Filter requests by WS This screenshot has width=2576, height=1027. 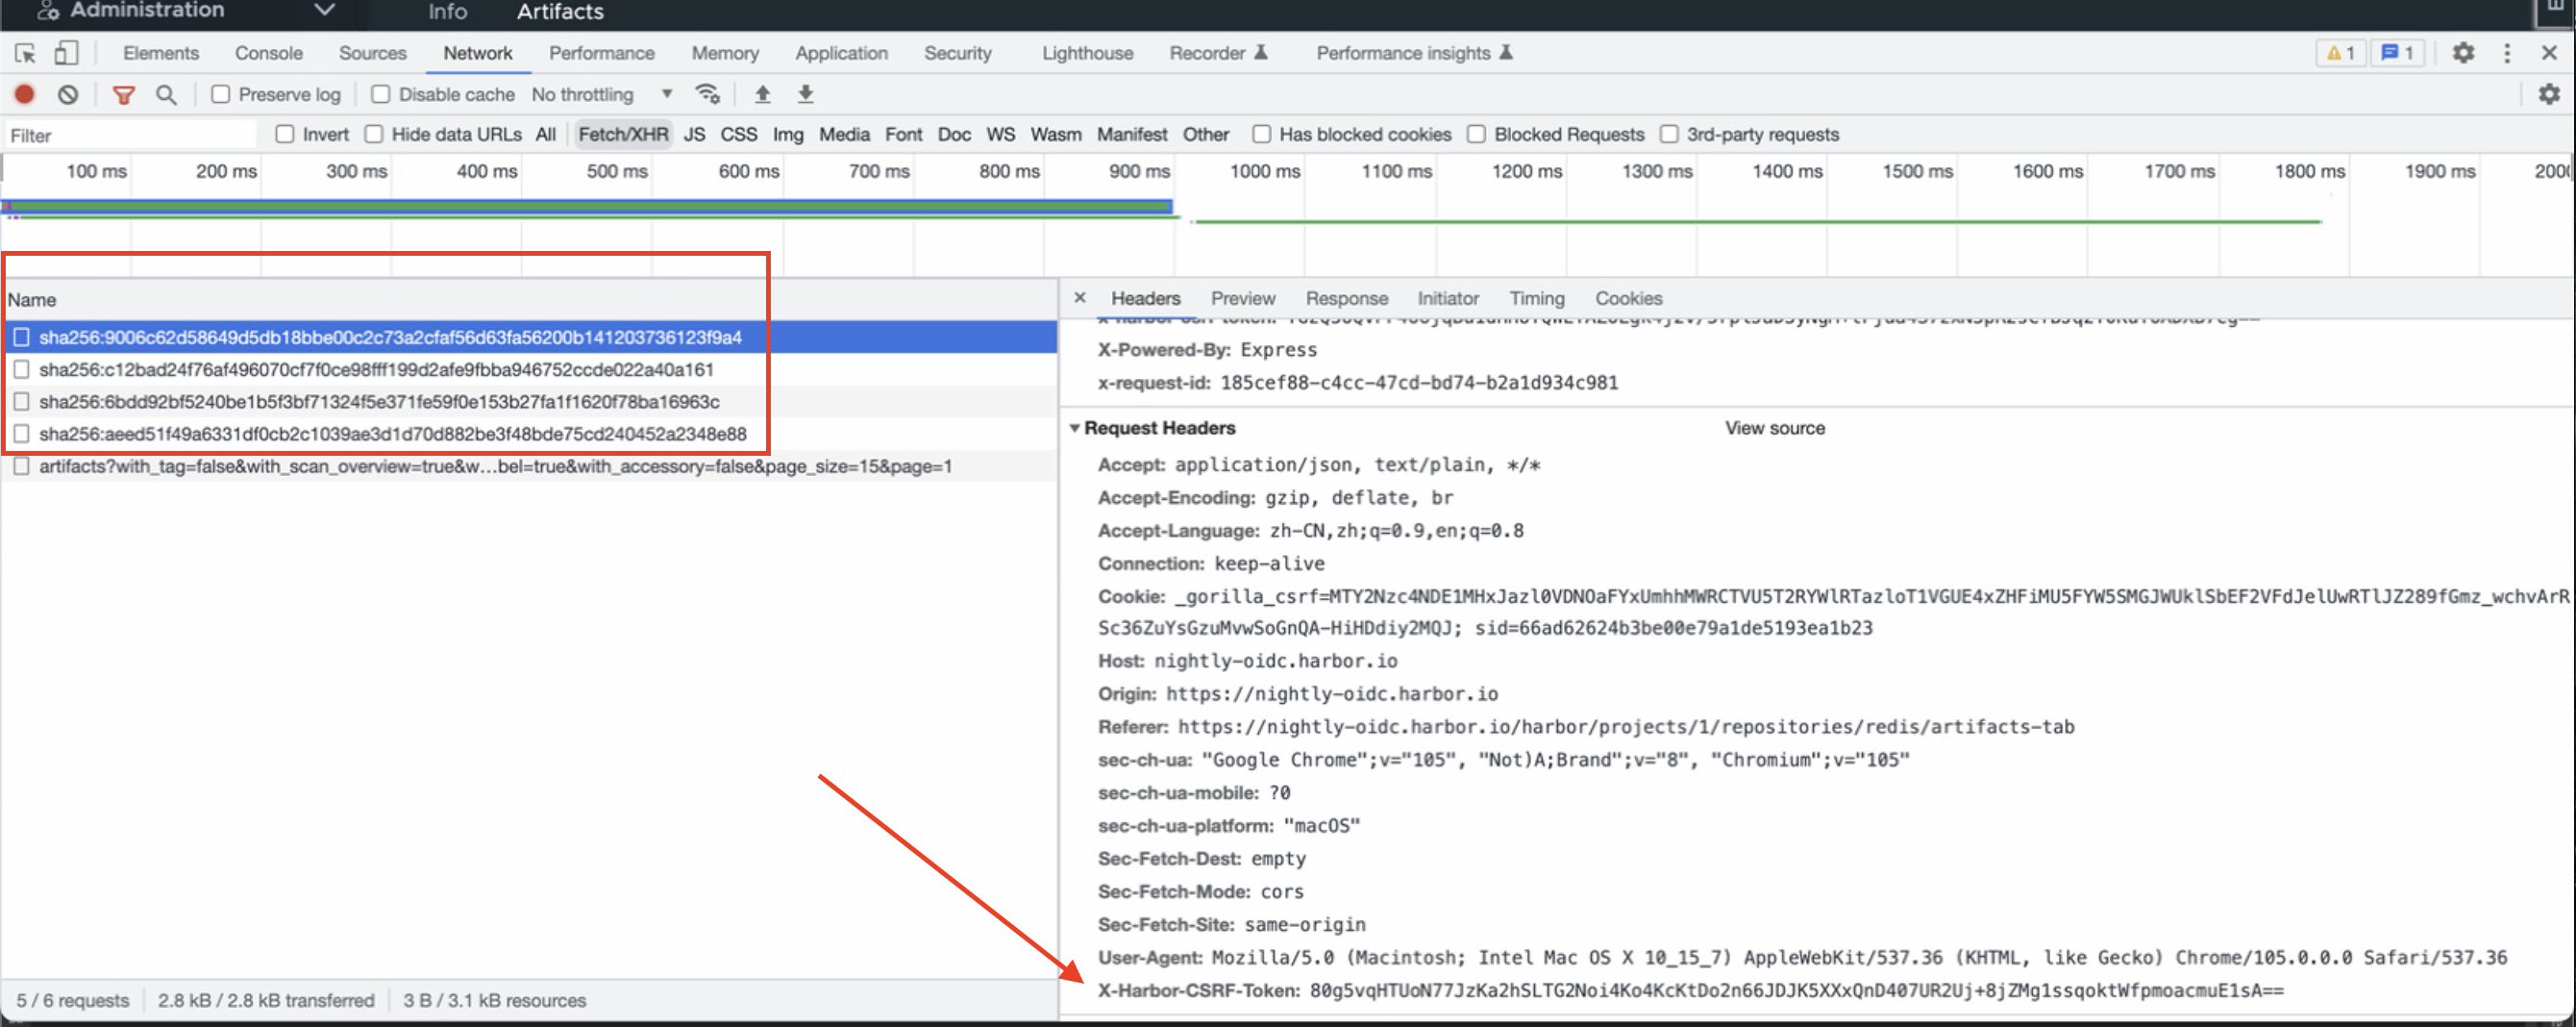tap(1000, 134)
